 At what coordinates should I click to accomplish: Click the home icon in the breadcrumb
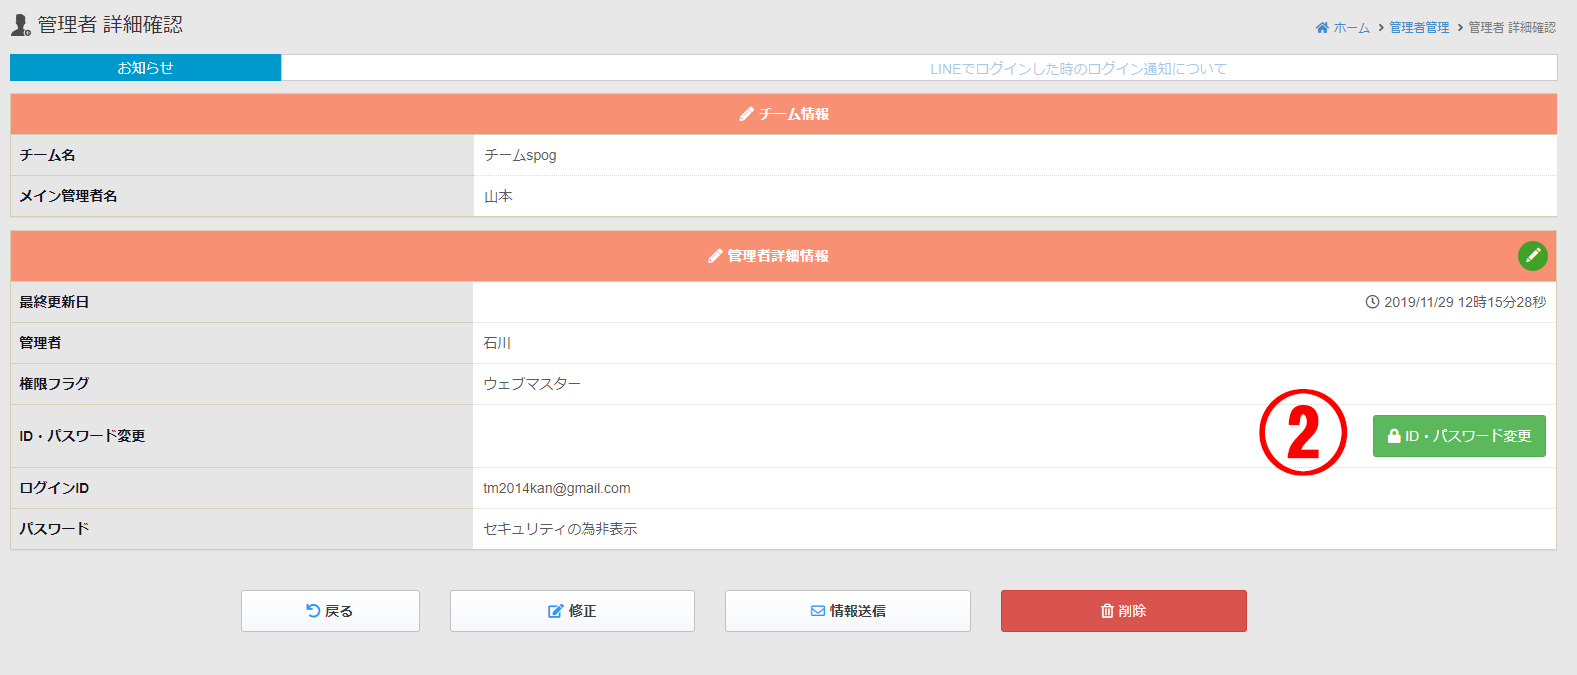click(x=1322, y=28)
